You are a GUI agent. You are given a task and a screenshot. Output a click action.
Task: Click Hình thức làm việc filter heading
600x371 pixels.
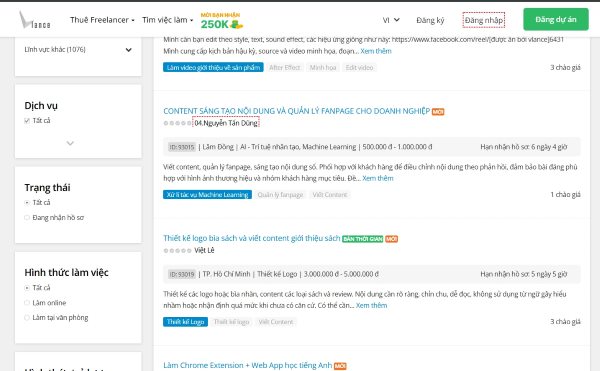pyautogui.click(x=67, y=273)
